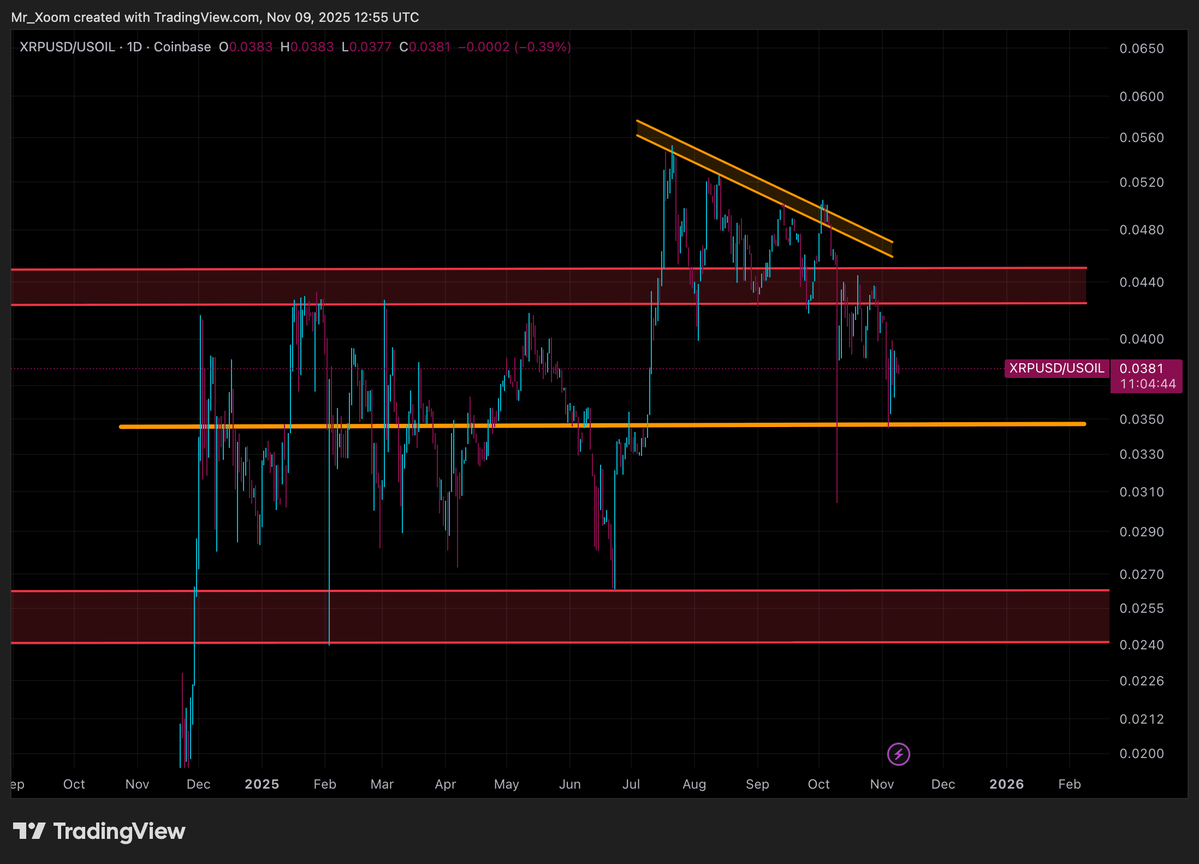Screen dimensions: 1199x864
Task: Click the purple lightning bolt event icon
Action: point(898,755)
